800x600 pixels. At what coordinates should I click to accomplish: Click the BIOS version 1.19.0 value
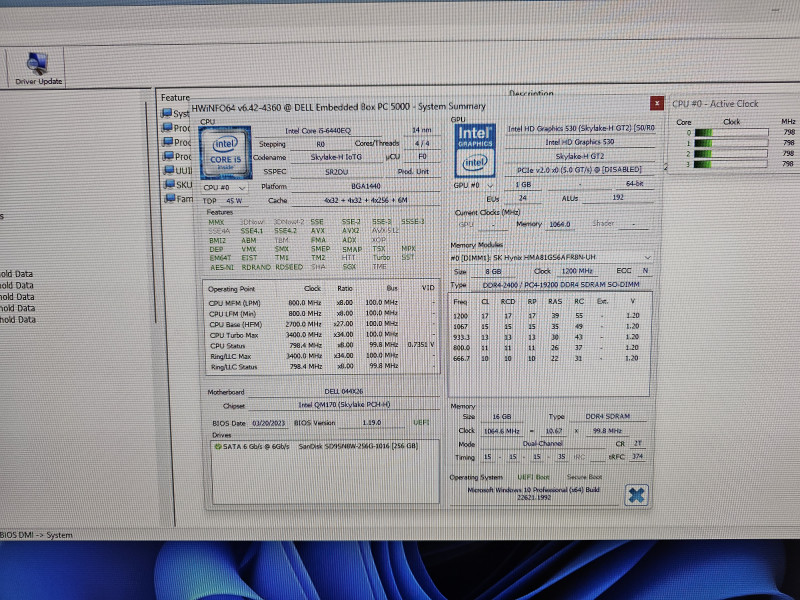(x=371, y=423)
